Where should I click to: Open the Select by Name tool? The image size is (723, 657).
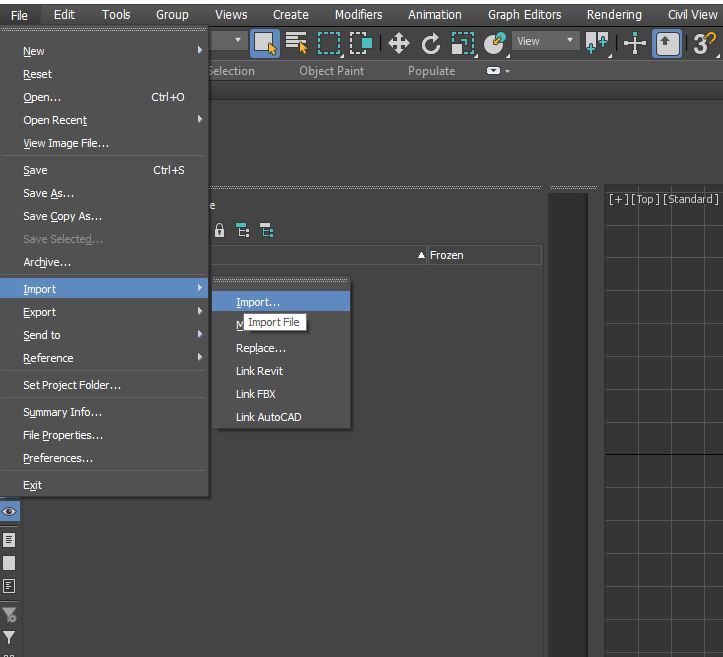click(296, 42)
